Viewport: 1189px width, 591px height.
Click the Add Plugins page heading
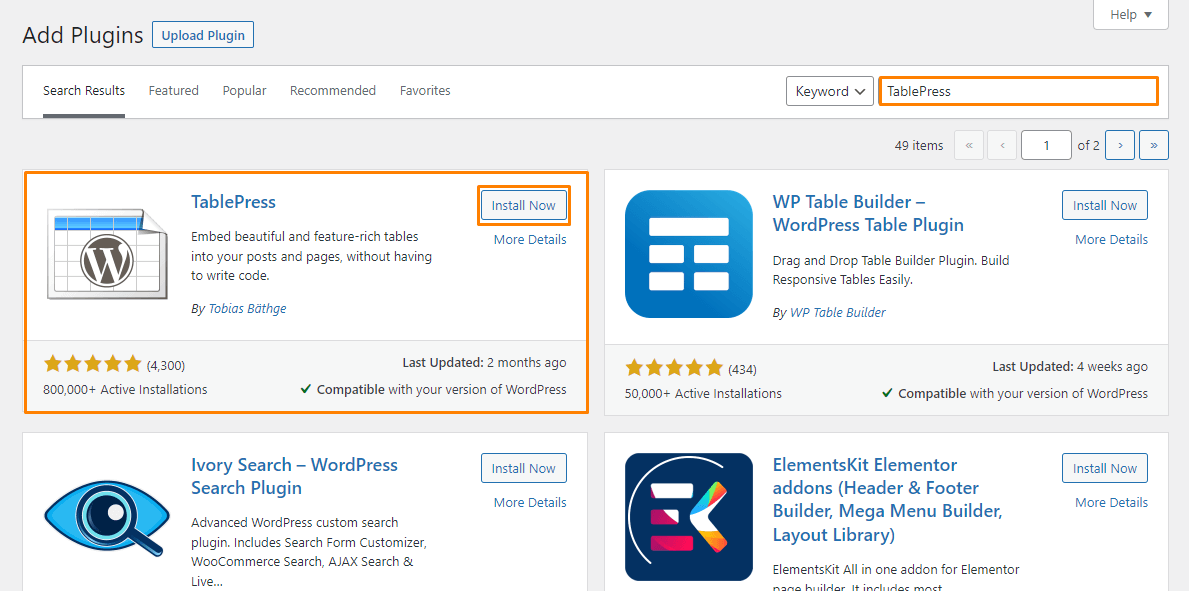pos(83,35)
